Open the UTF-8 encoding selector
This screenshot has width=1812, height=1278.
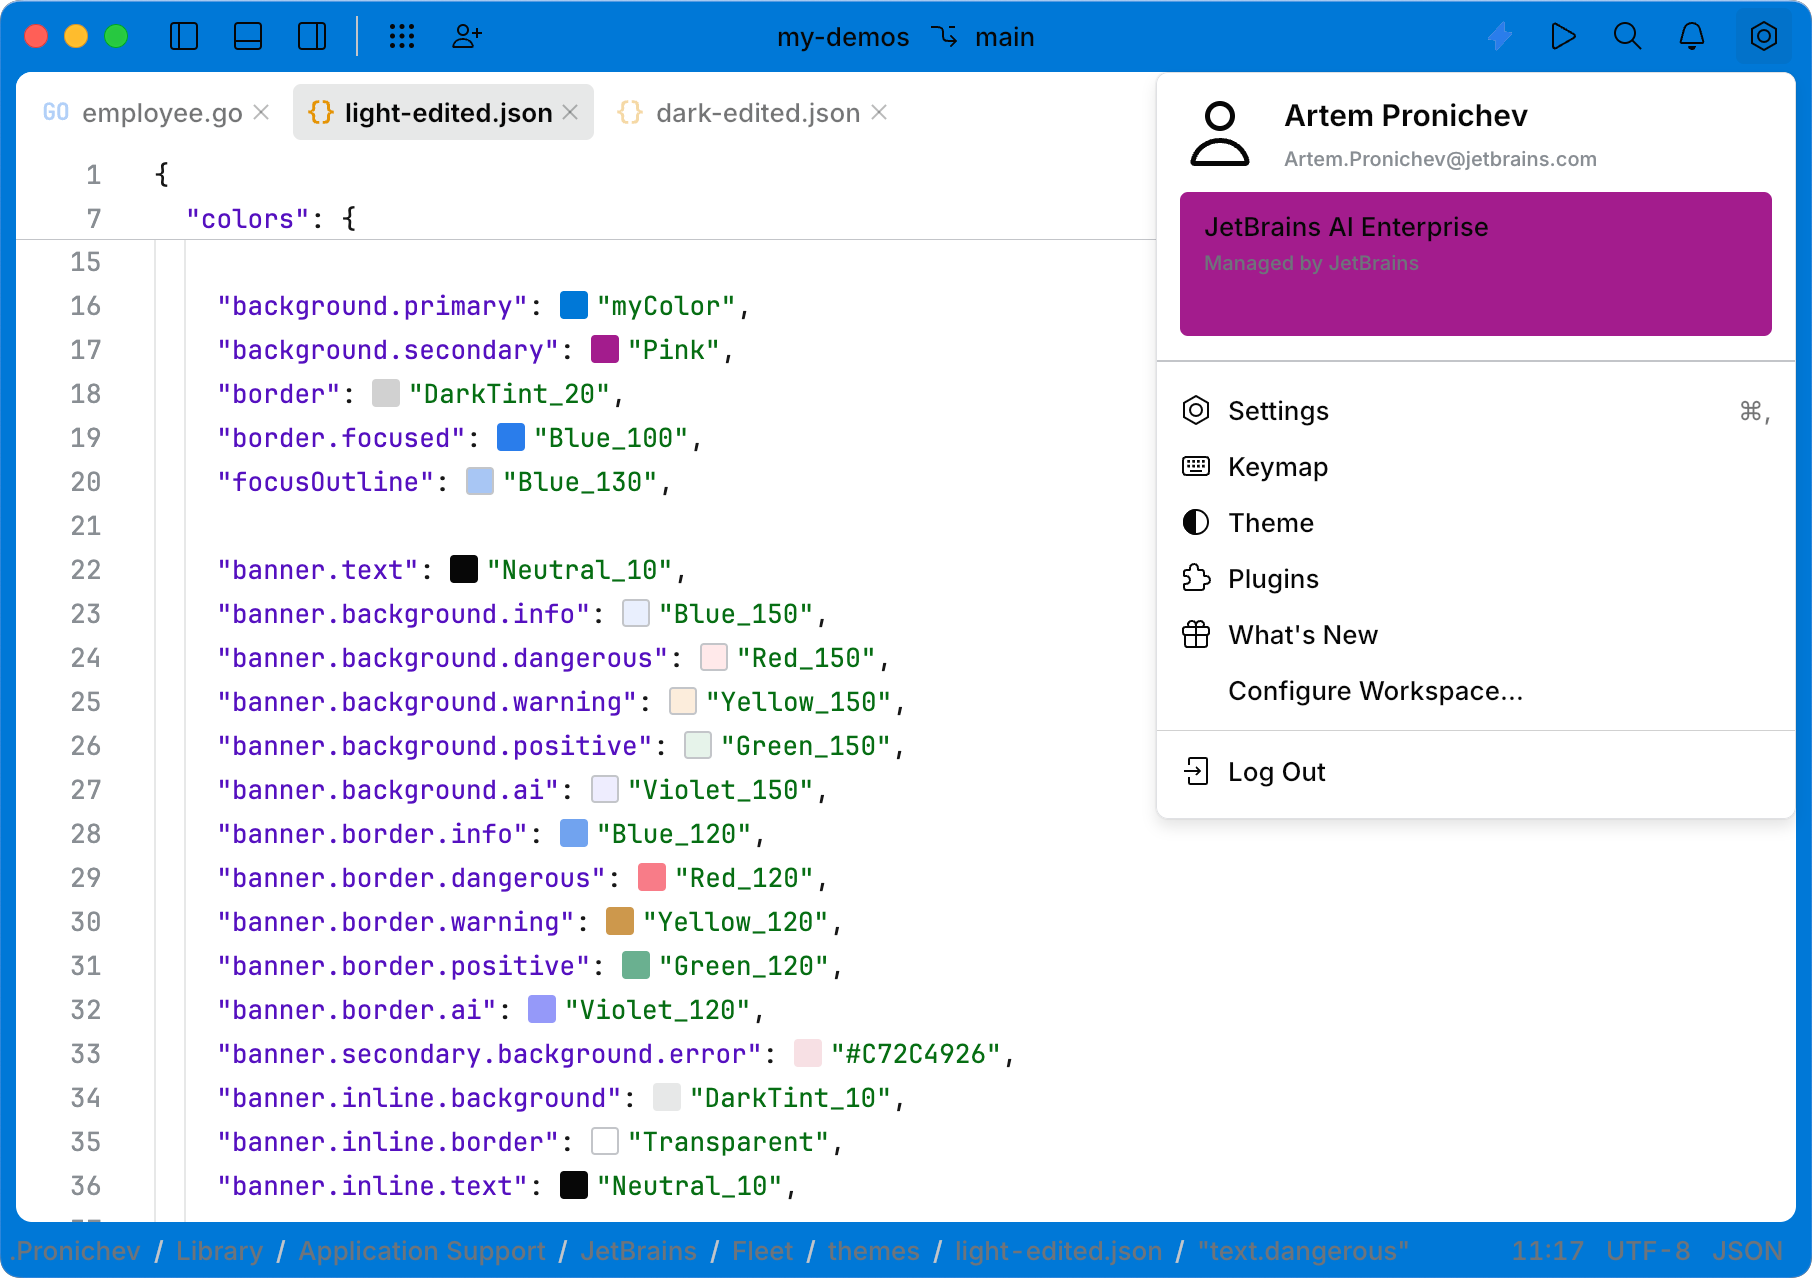[1647, 1251]
